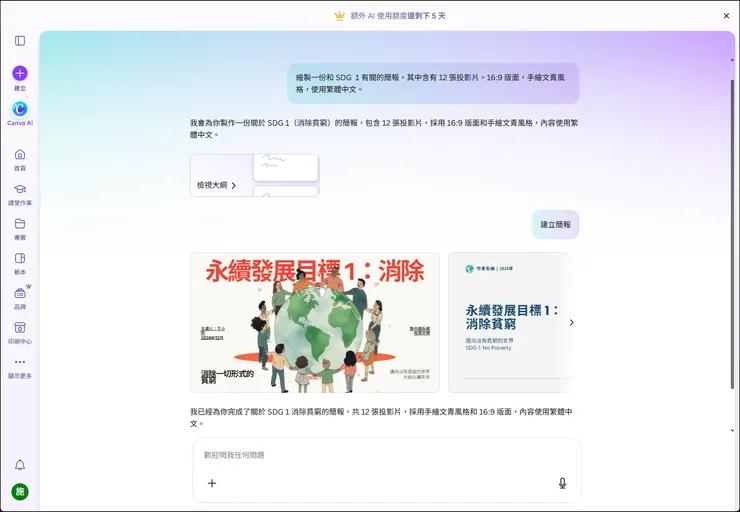Close the top banner with X
Viewport: 740px width, 512px height.
tap(726, 16)
